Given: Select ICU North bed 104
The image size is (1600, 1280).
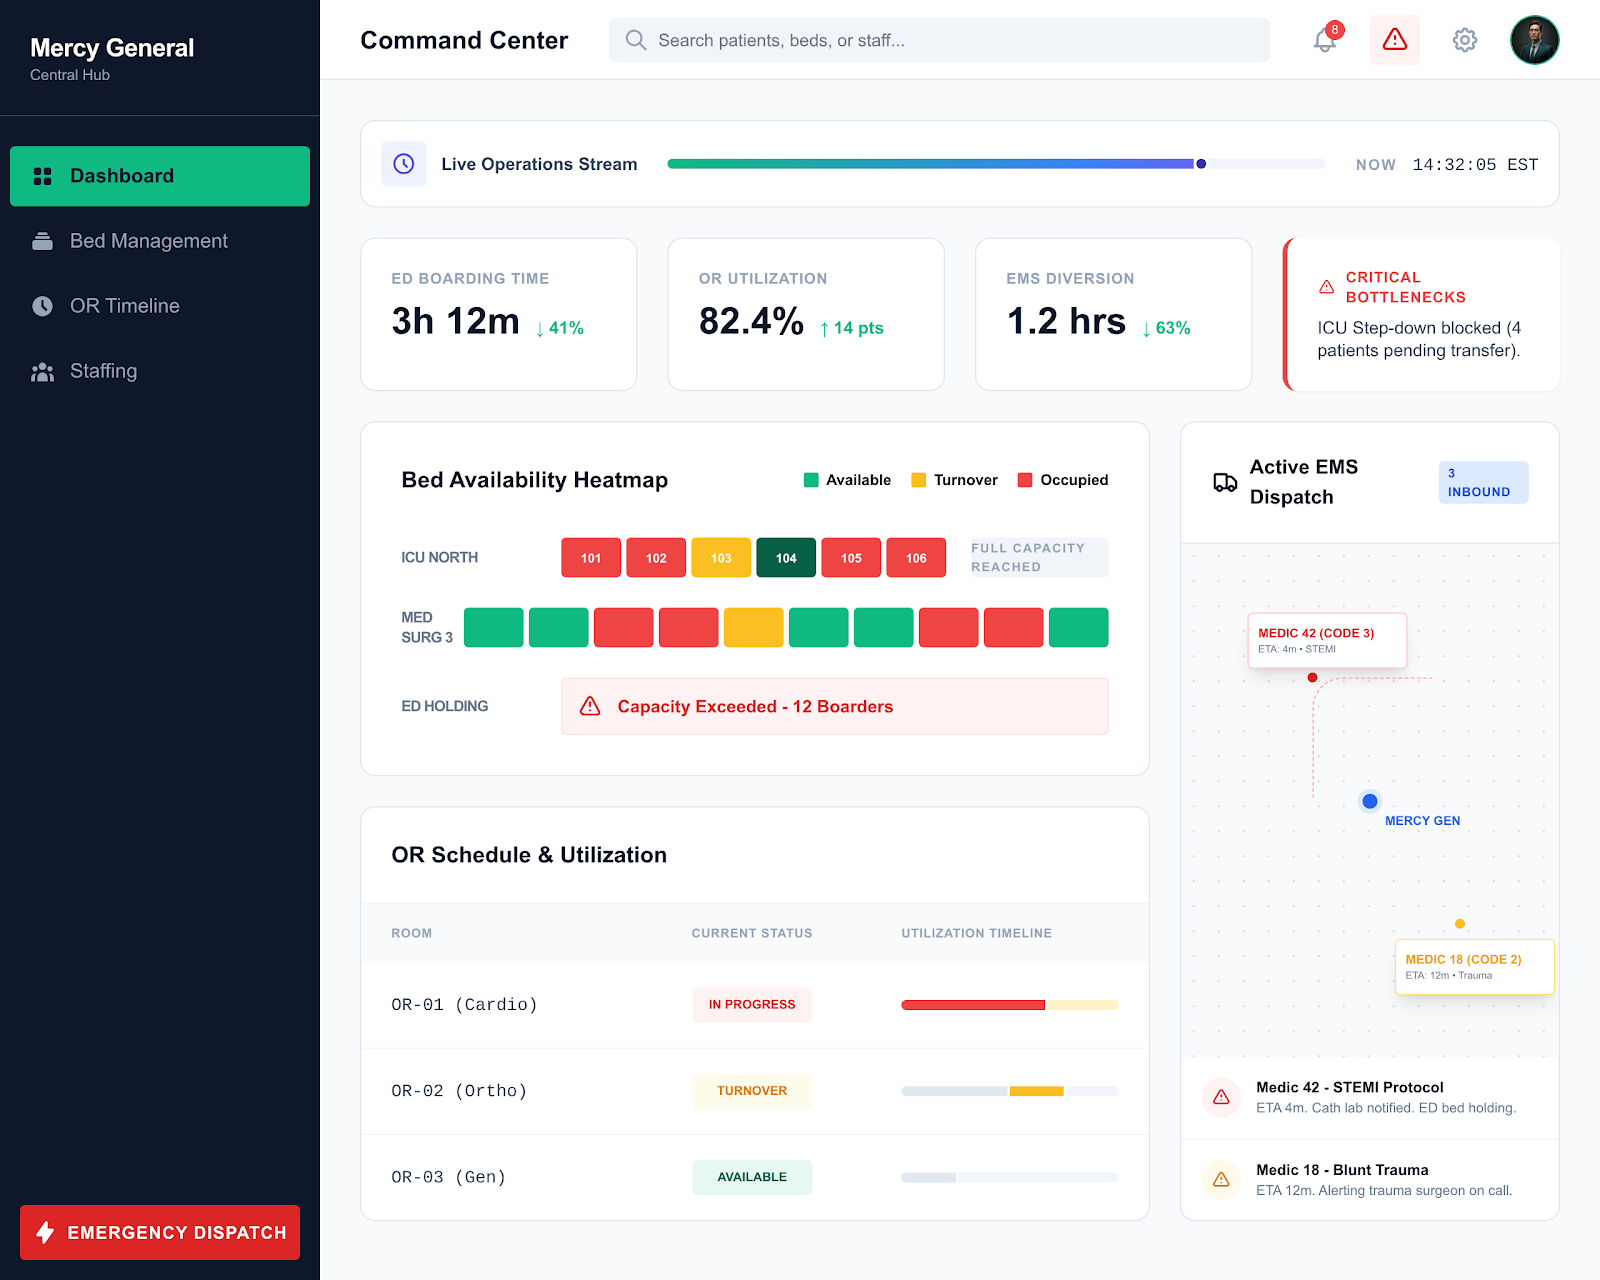Looking at the screenshot, I should (786, 558).
